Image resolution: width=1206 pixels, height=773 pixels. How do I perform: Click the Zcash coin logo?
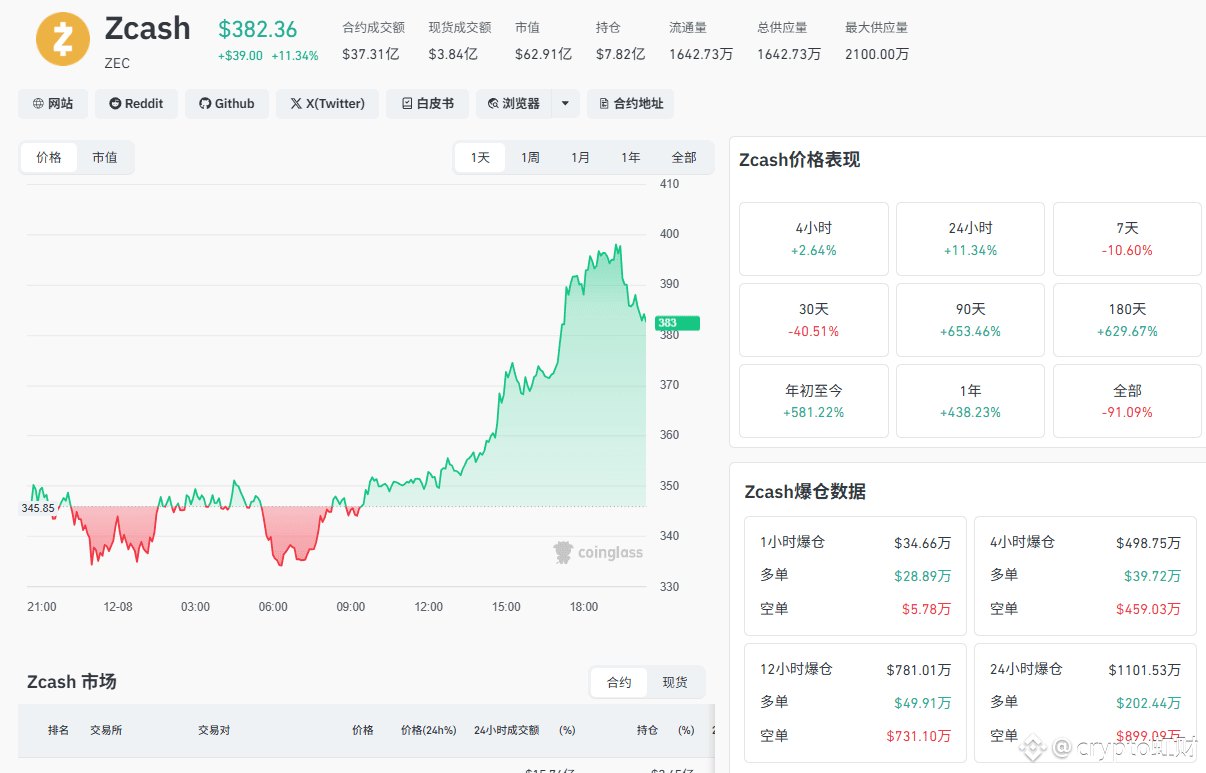tap(63, 39)
